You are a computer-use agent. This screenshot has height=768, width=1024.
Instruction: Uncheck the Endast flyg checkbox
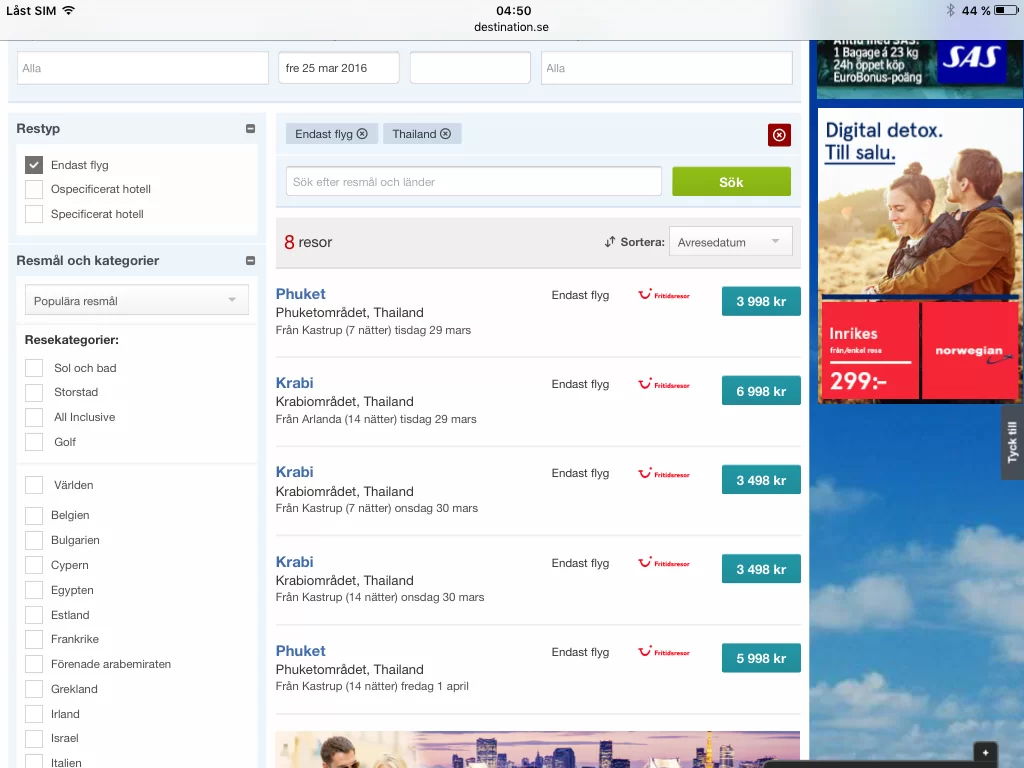pos(34,165)
